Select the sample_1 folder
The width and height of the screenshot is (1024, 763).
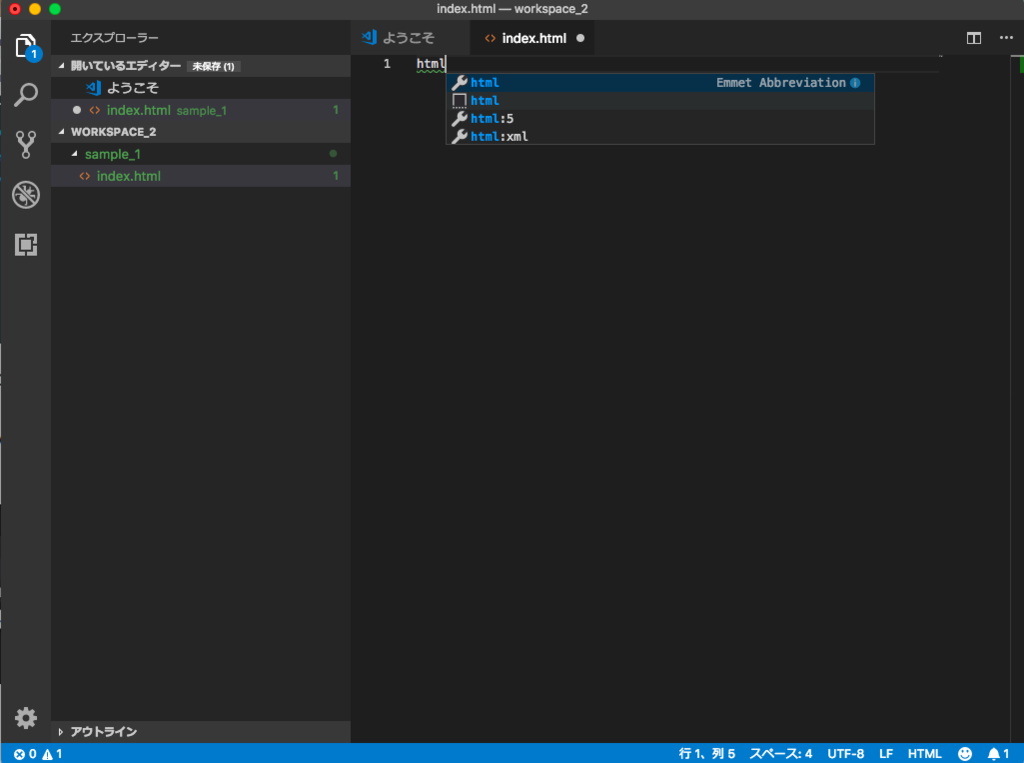point(201,154)
